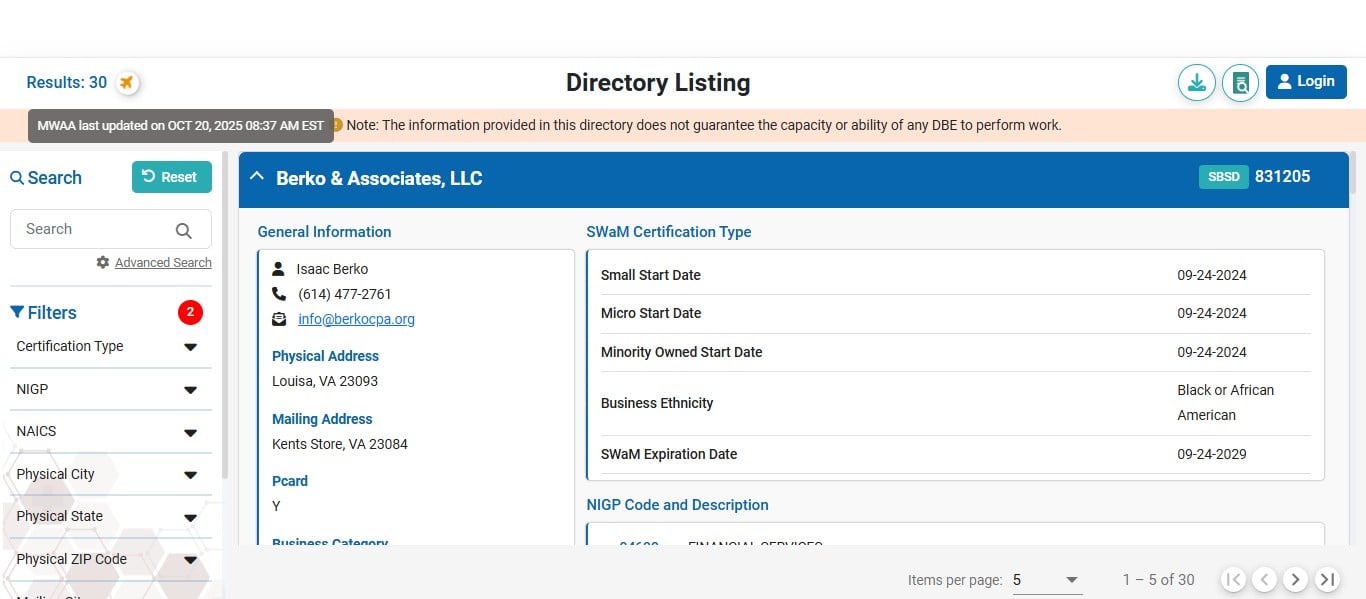The image size is (1366, 599).
Task: Click the info@berkocpa.org email link
Action: 356,319
